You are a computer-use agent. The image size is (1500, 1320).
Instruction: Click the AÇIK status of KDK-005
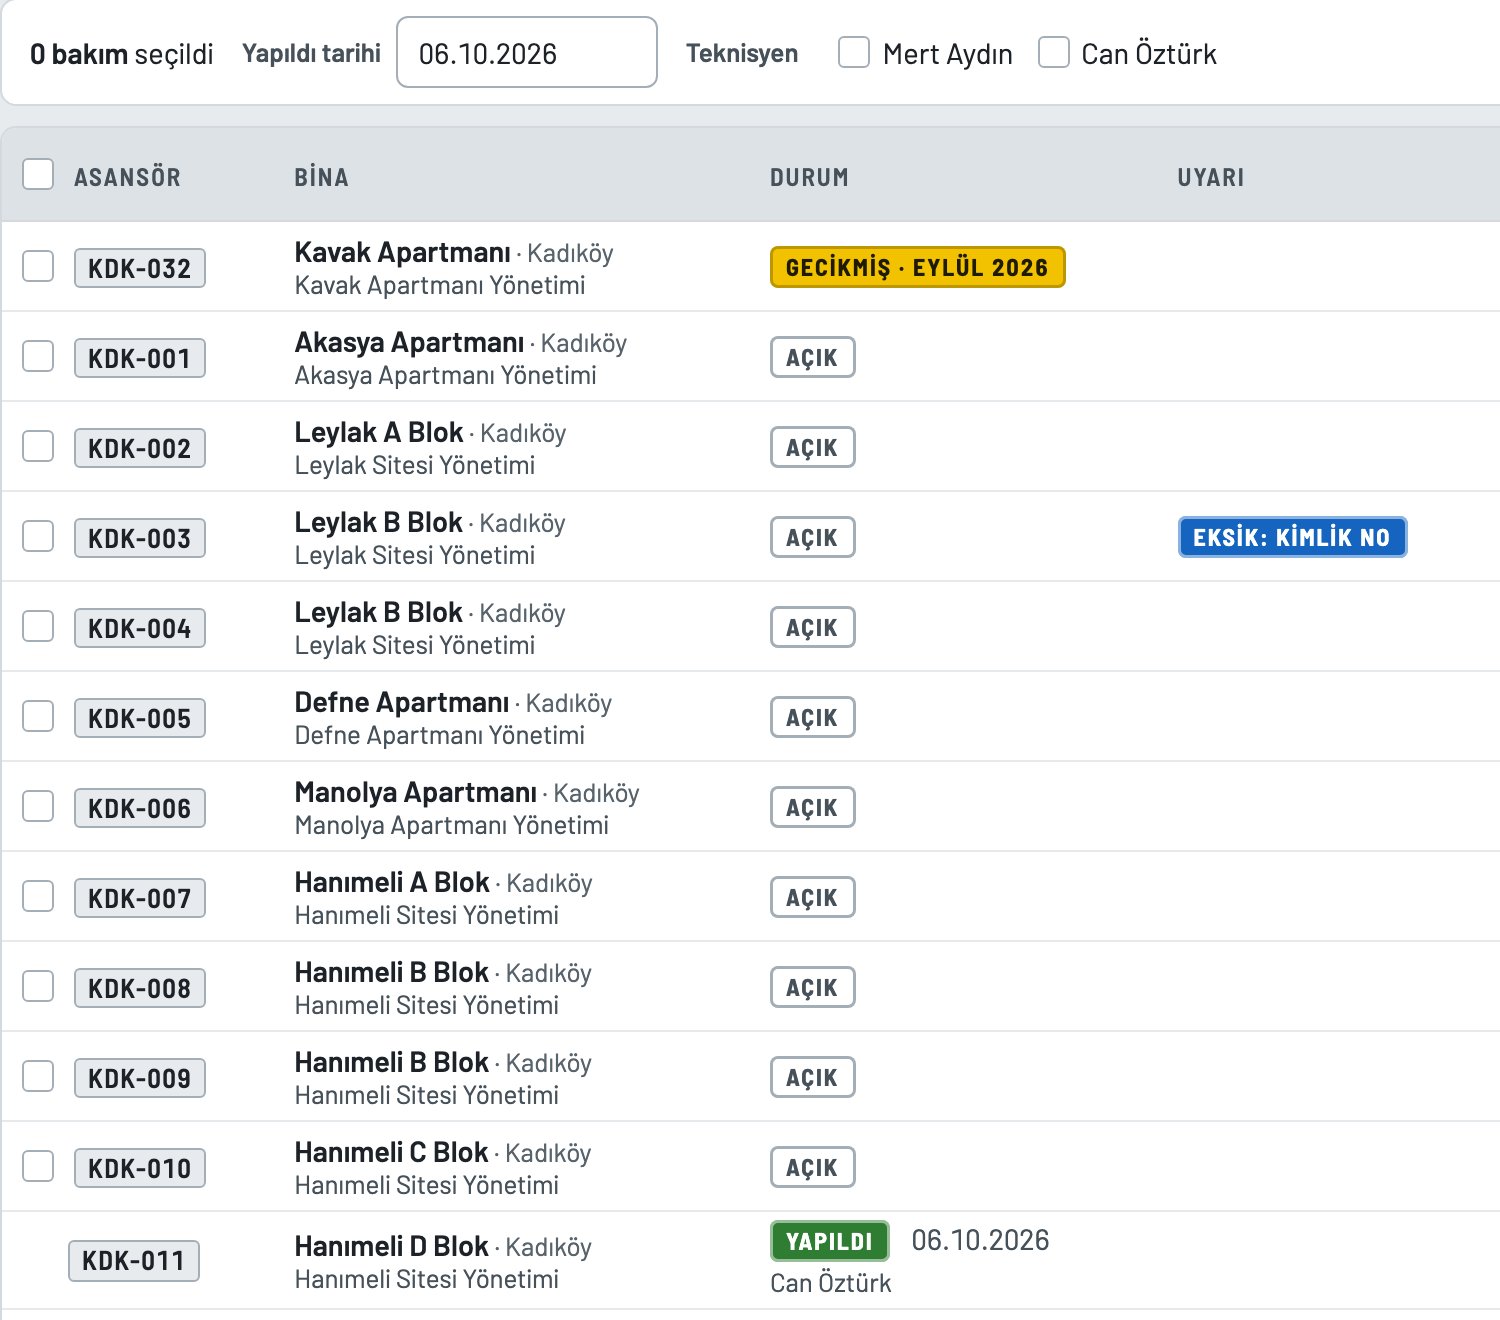(812, 717)
